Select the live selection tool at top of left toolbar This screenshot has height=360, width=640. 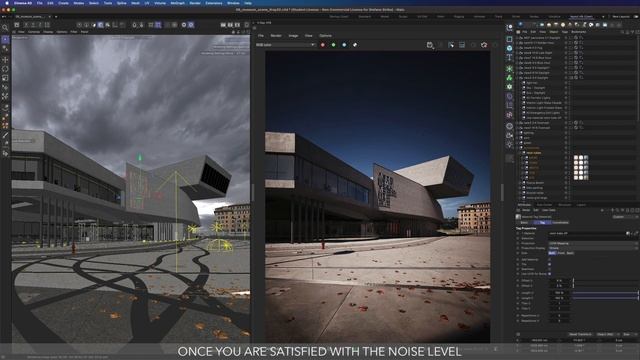coord(5,40)
